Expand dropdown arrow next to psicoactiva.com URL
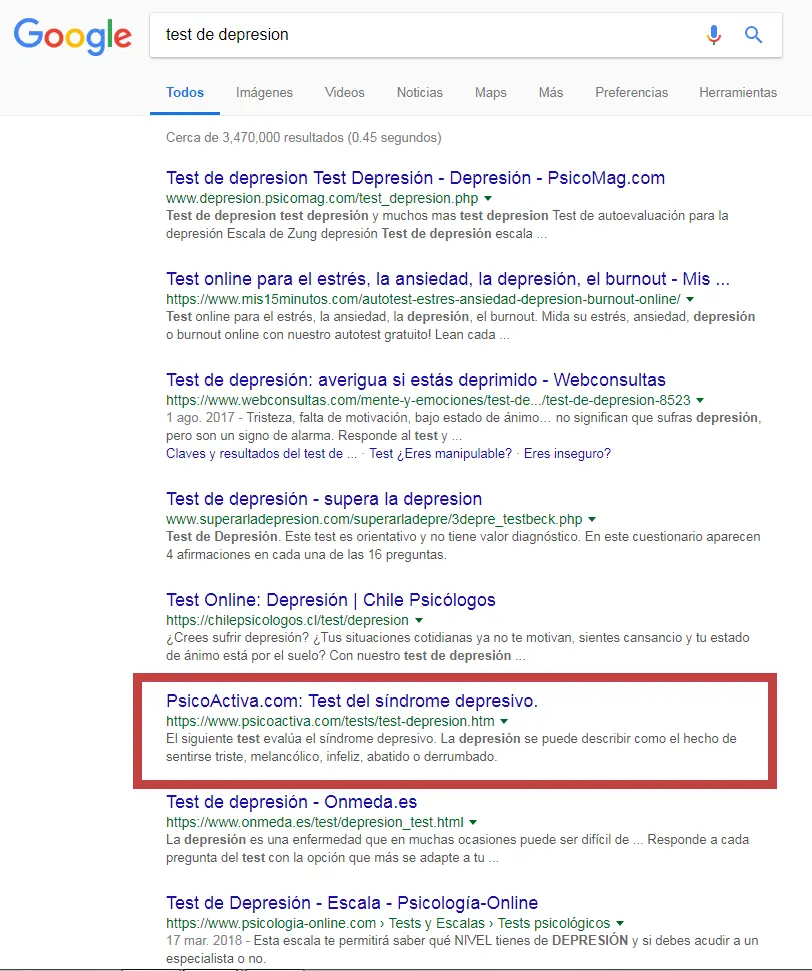This screenshot has width=812, height=971. point(504,721)
